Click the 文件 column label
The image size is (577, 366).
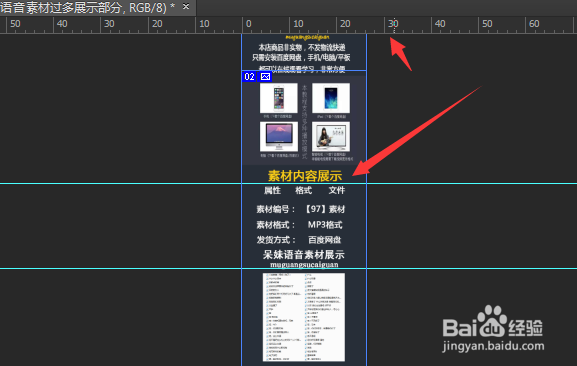pos(337,190)
